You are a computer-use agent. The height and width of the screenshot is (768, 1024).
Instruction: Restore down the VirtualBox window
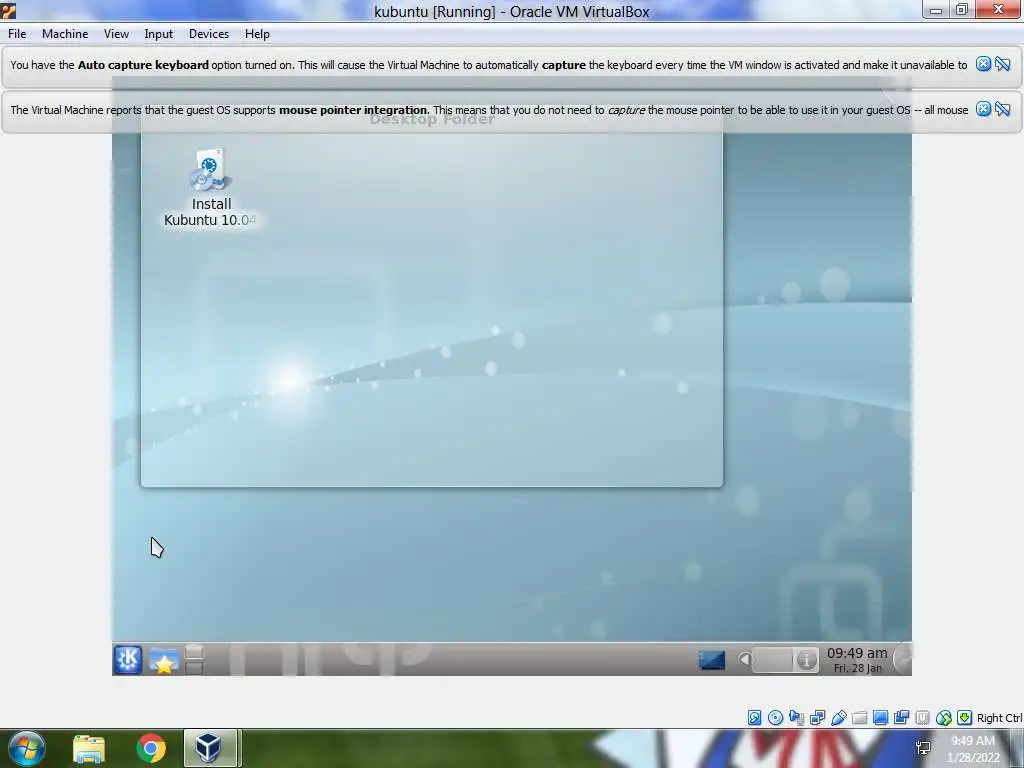(961, 10)
